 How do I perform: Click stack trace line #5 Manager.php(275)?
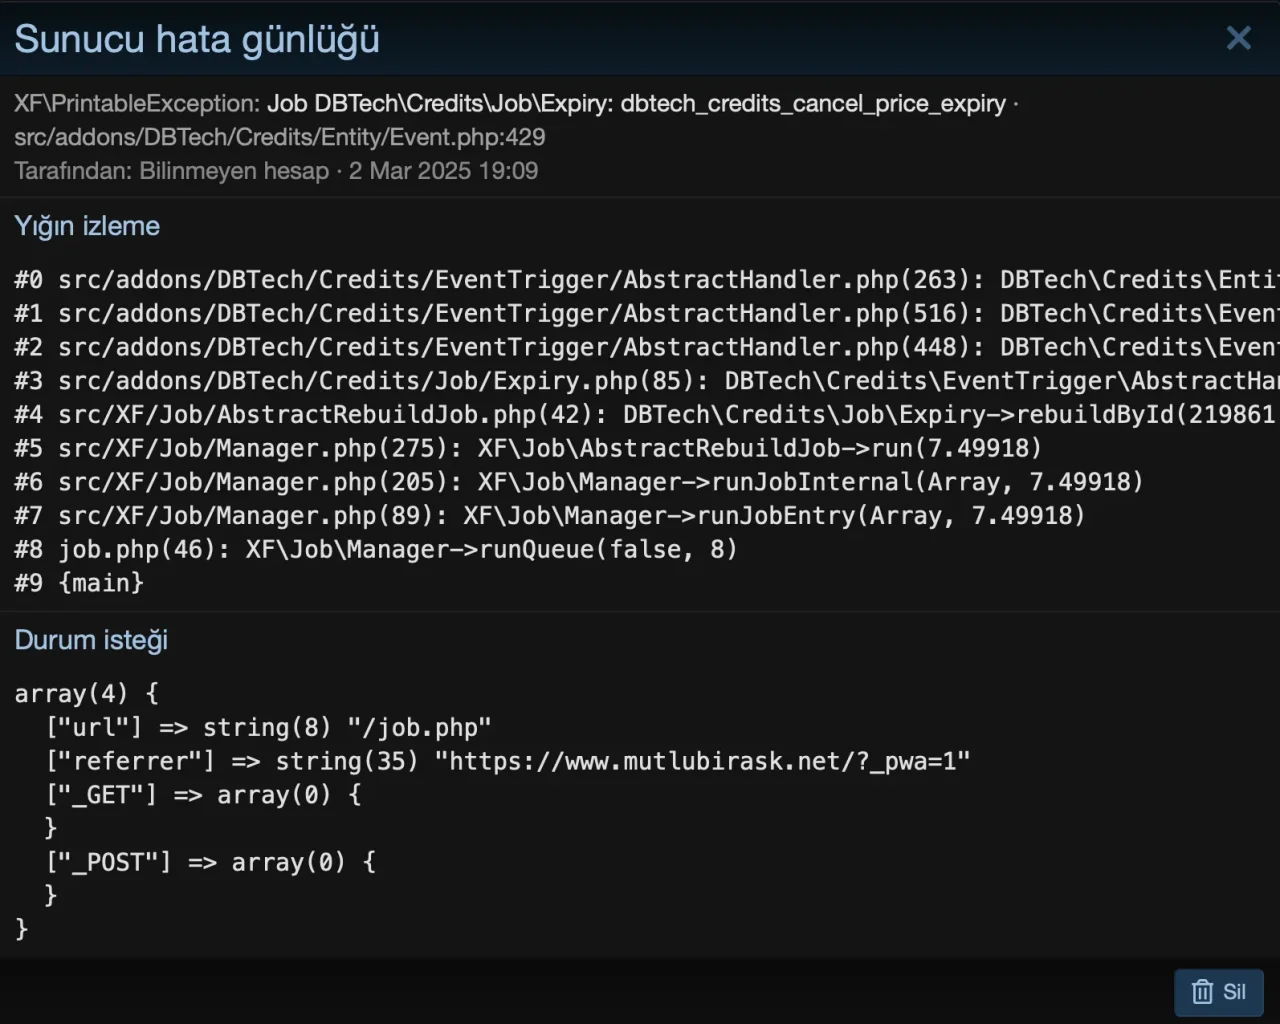pyautogui.click(x=528, y=448)
